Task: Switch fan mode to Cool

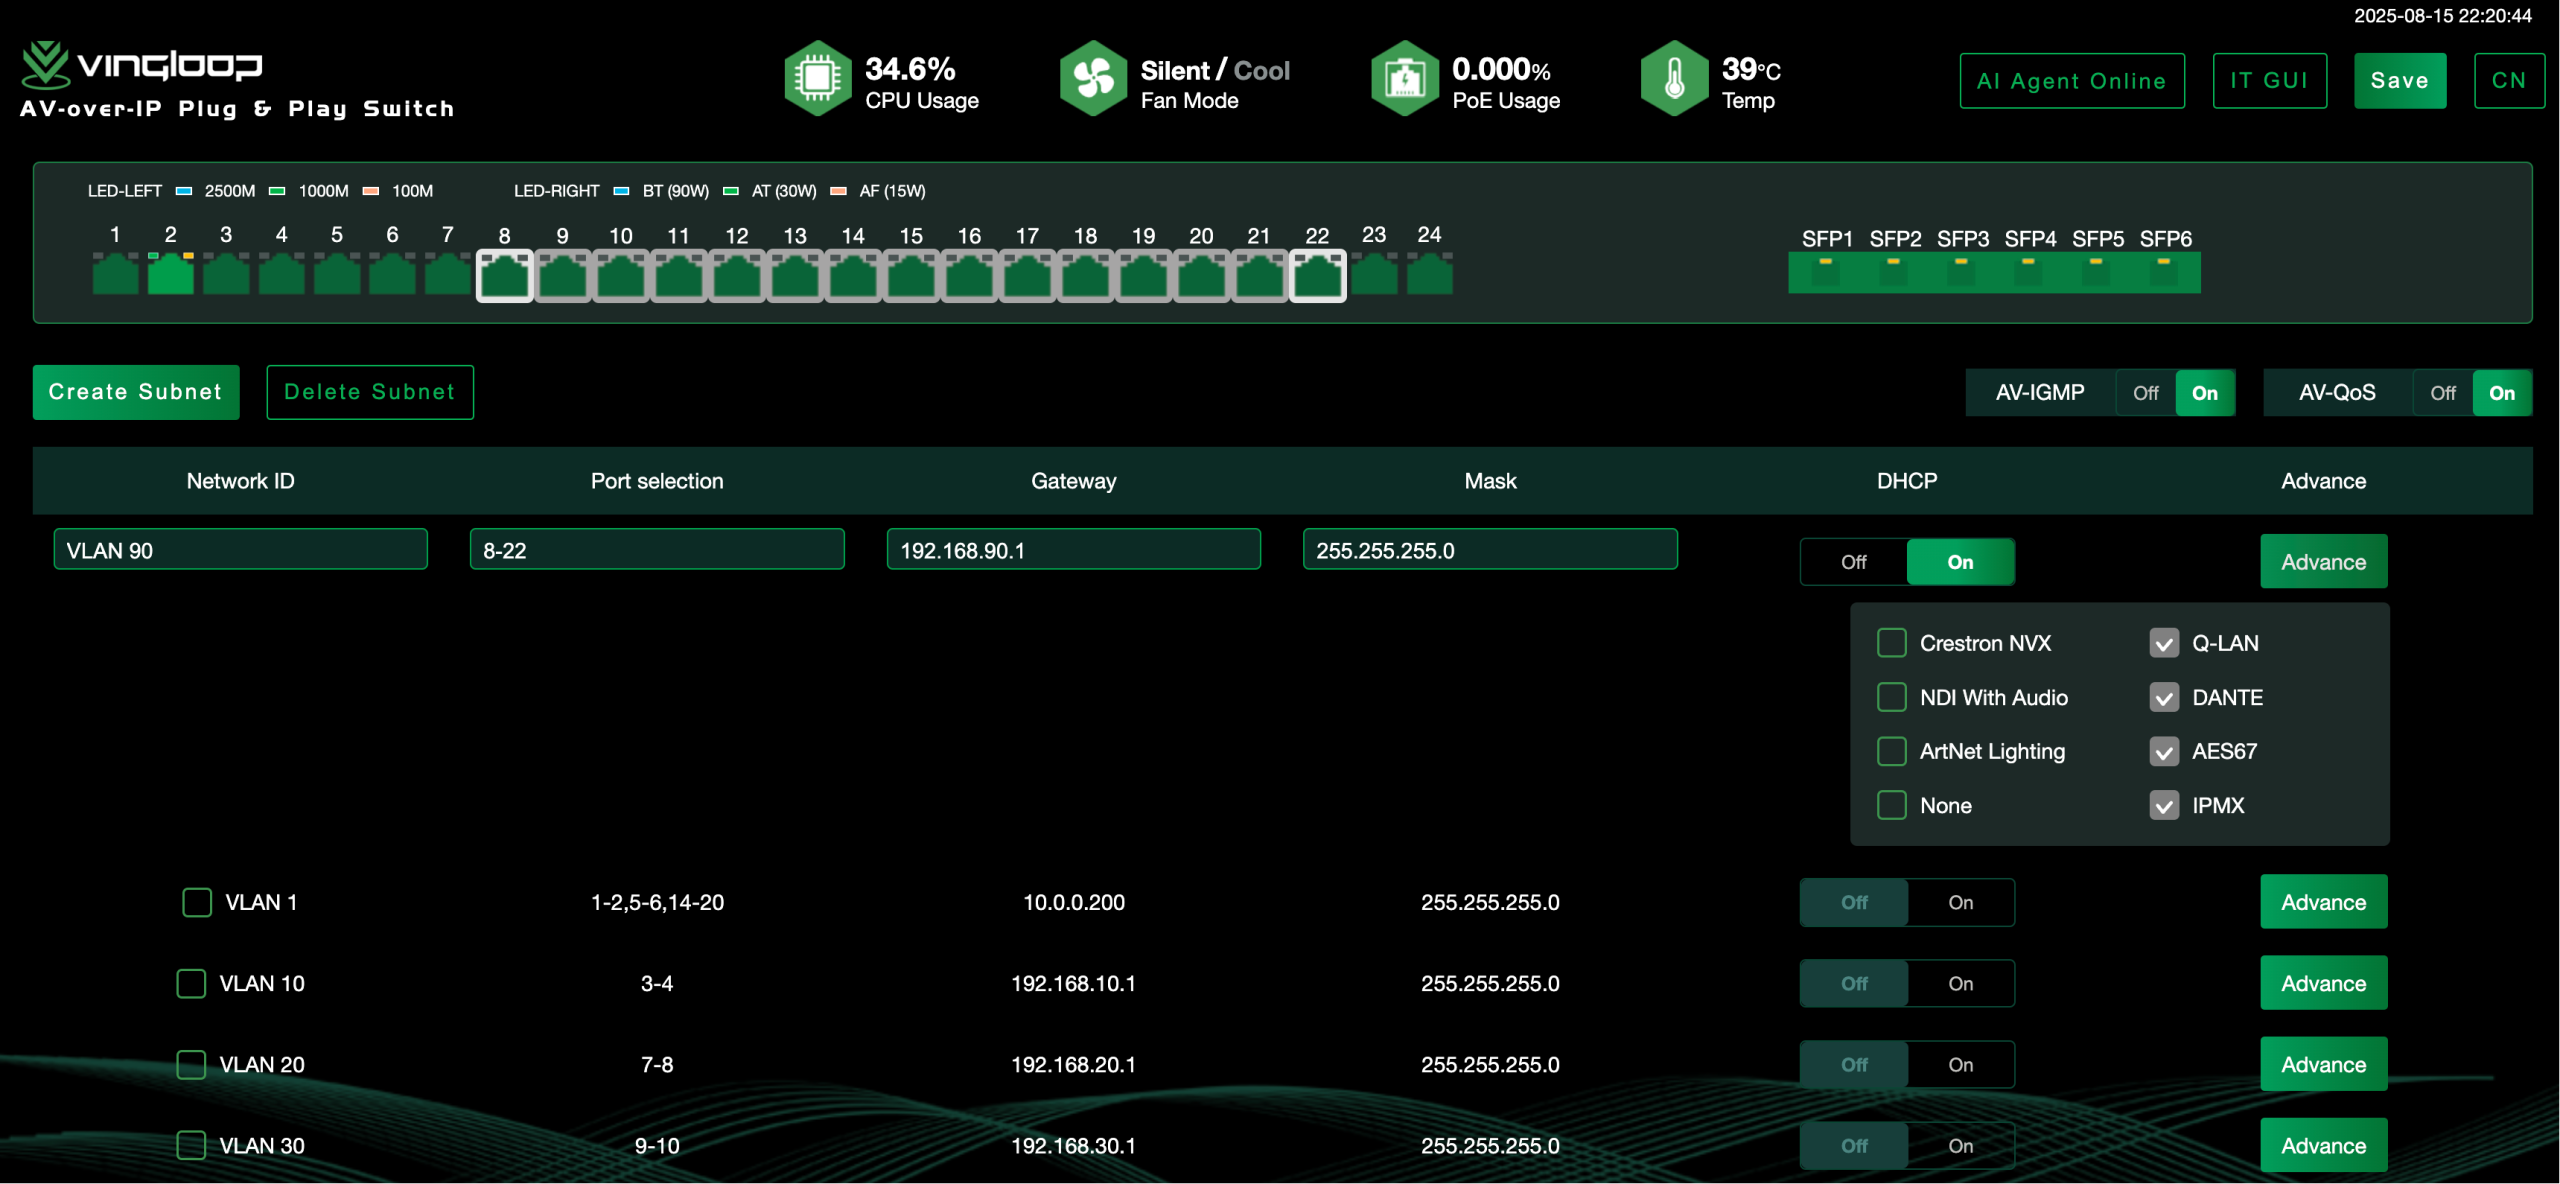Action: tap(1262, 70)
